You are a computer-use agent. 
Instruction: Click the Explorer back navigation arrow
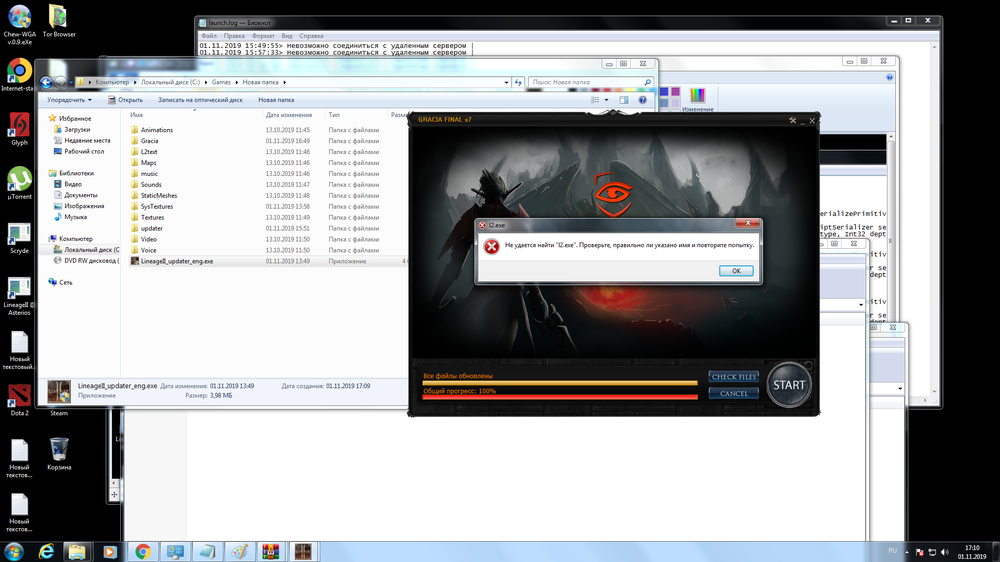click(47, 82)
